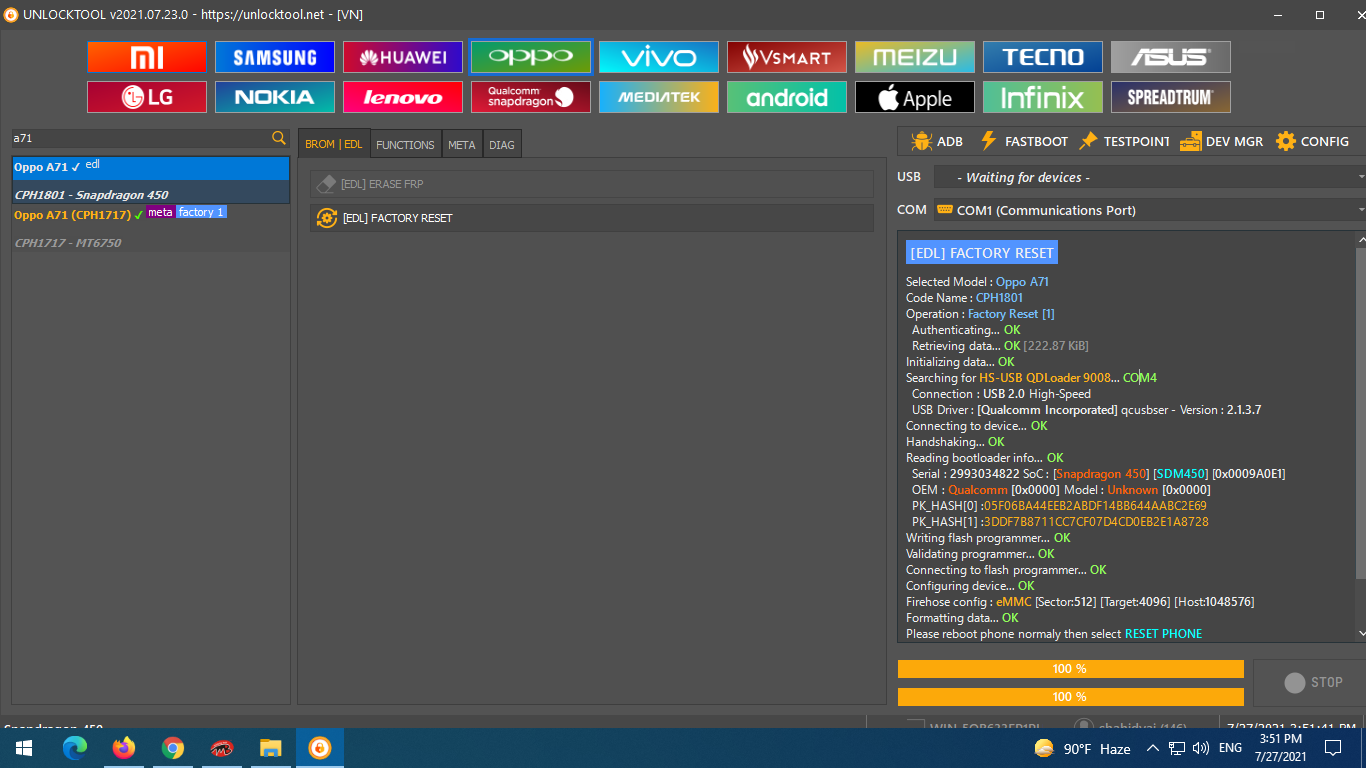Open the Windows Start menu
This screenshot has height=768, width=1366.
coord(22,748)
